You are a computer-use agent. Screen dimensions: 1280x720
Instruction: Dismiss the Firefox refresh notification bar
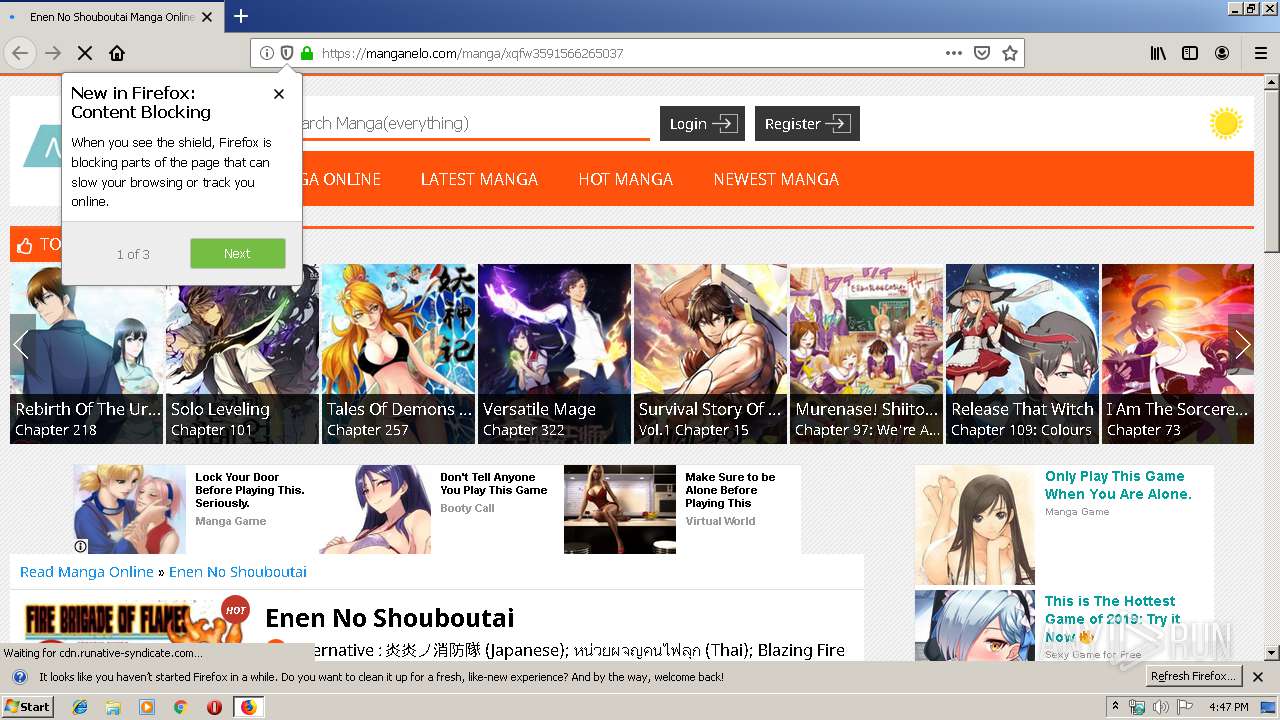tap(1258, 677)
